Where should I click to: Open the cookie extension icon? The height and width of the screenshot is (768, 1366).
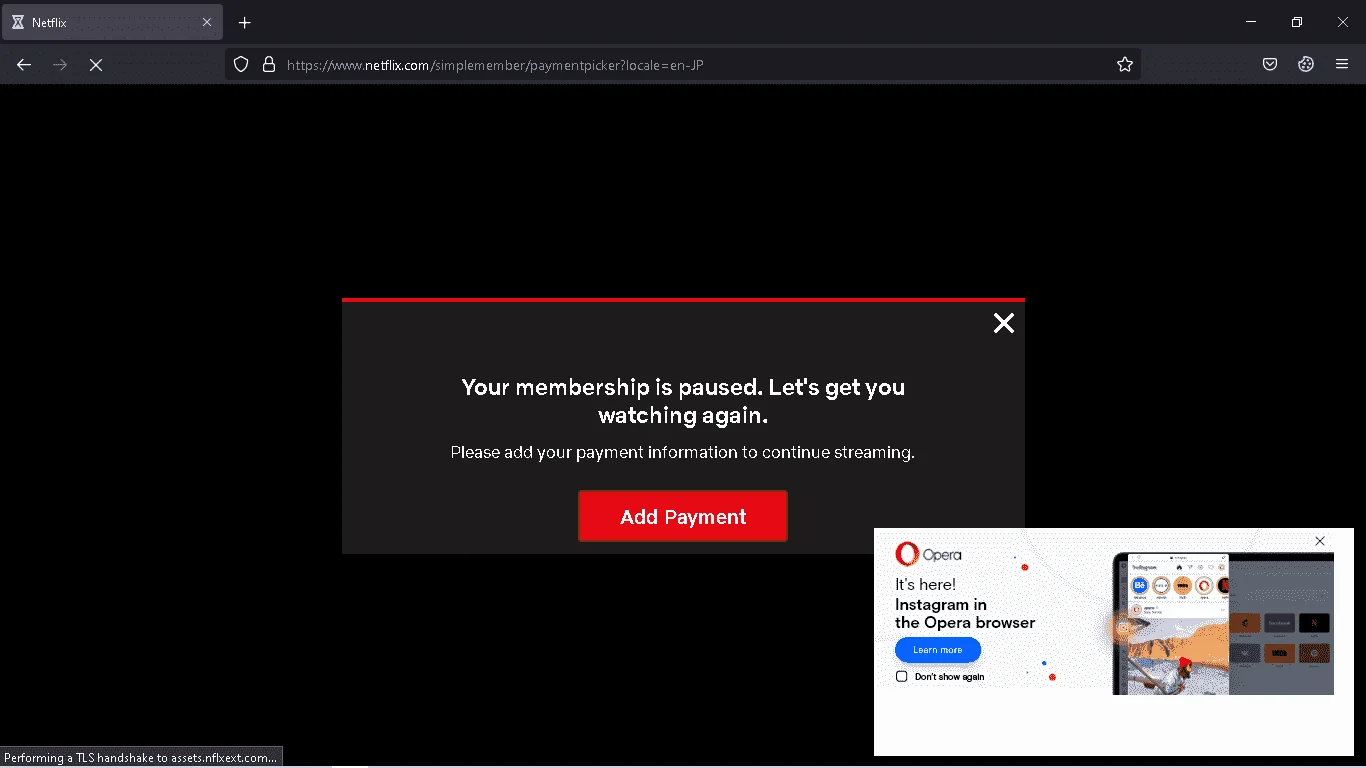coord(1306,64)
